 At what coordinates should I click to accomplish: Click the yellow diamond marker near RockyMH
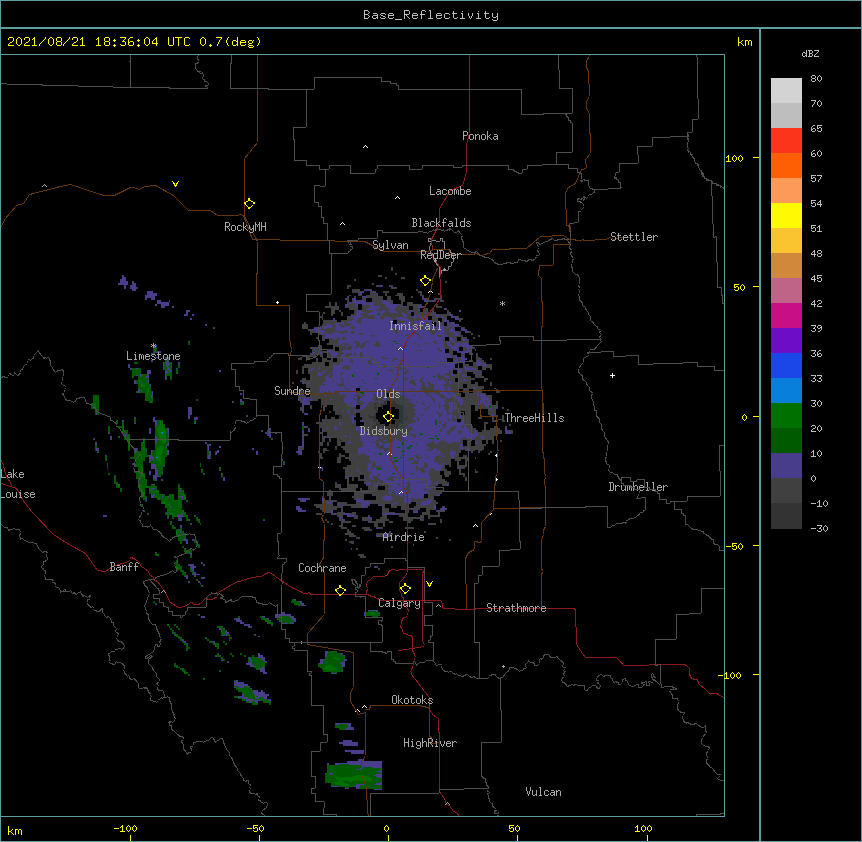coord(249,204)
